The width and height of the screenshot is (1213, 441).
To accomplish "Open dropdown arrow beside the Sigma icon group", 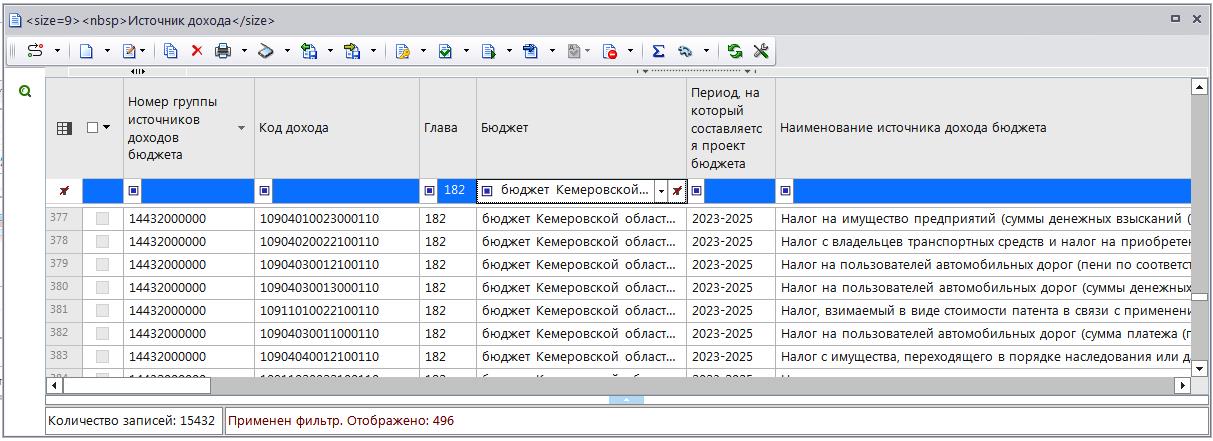I will pyautogui.click(x=707, y=50).
